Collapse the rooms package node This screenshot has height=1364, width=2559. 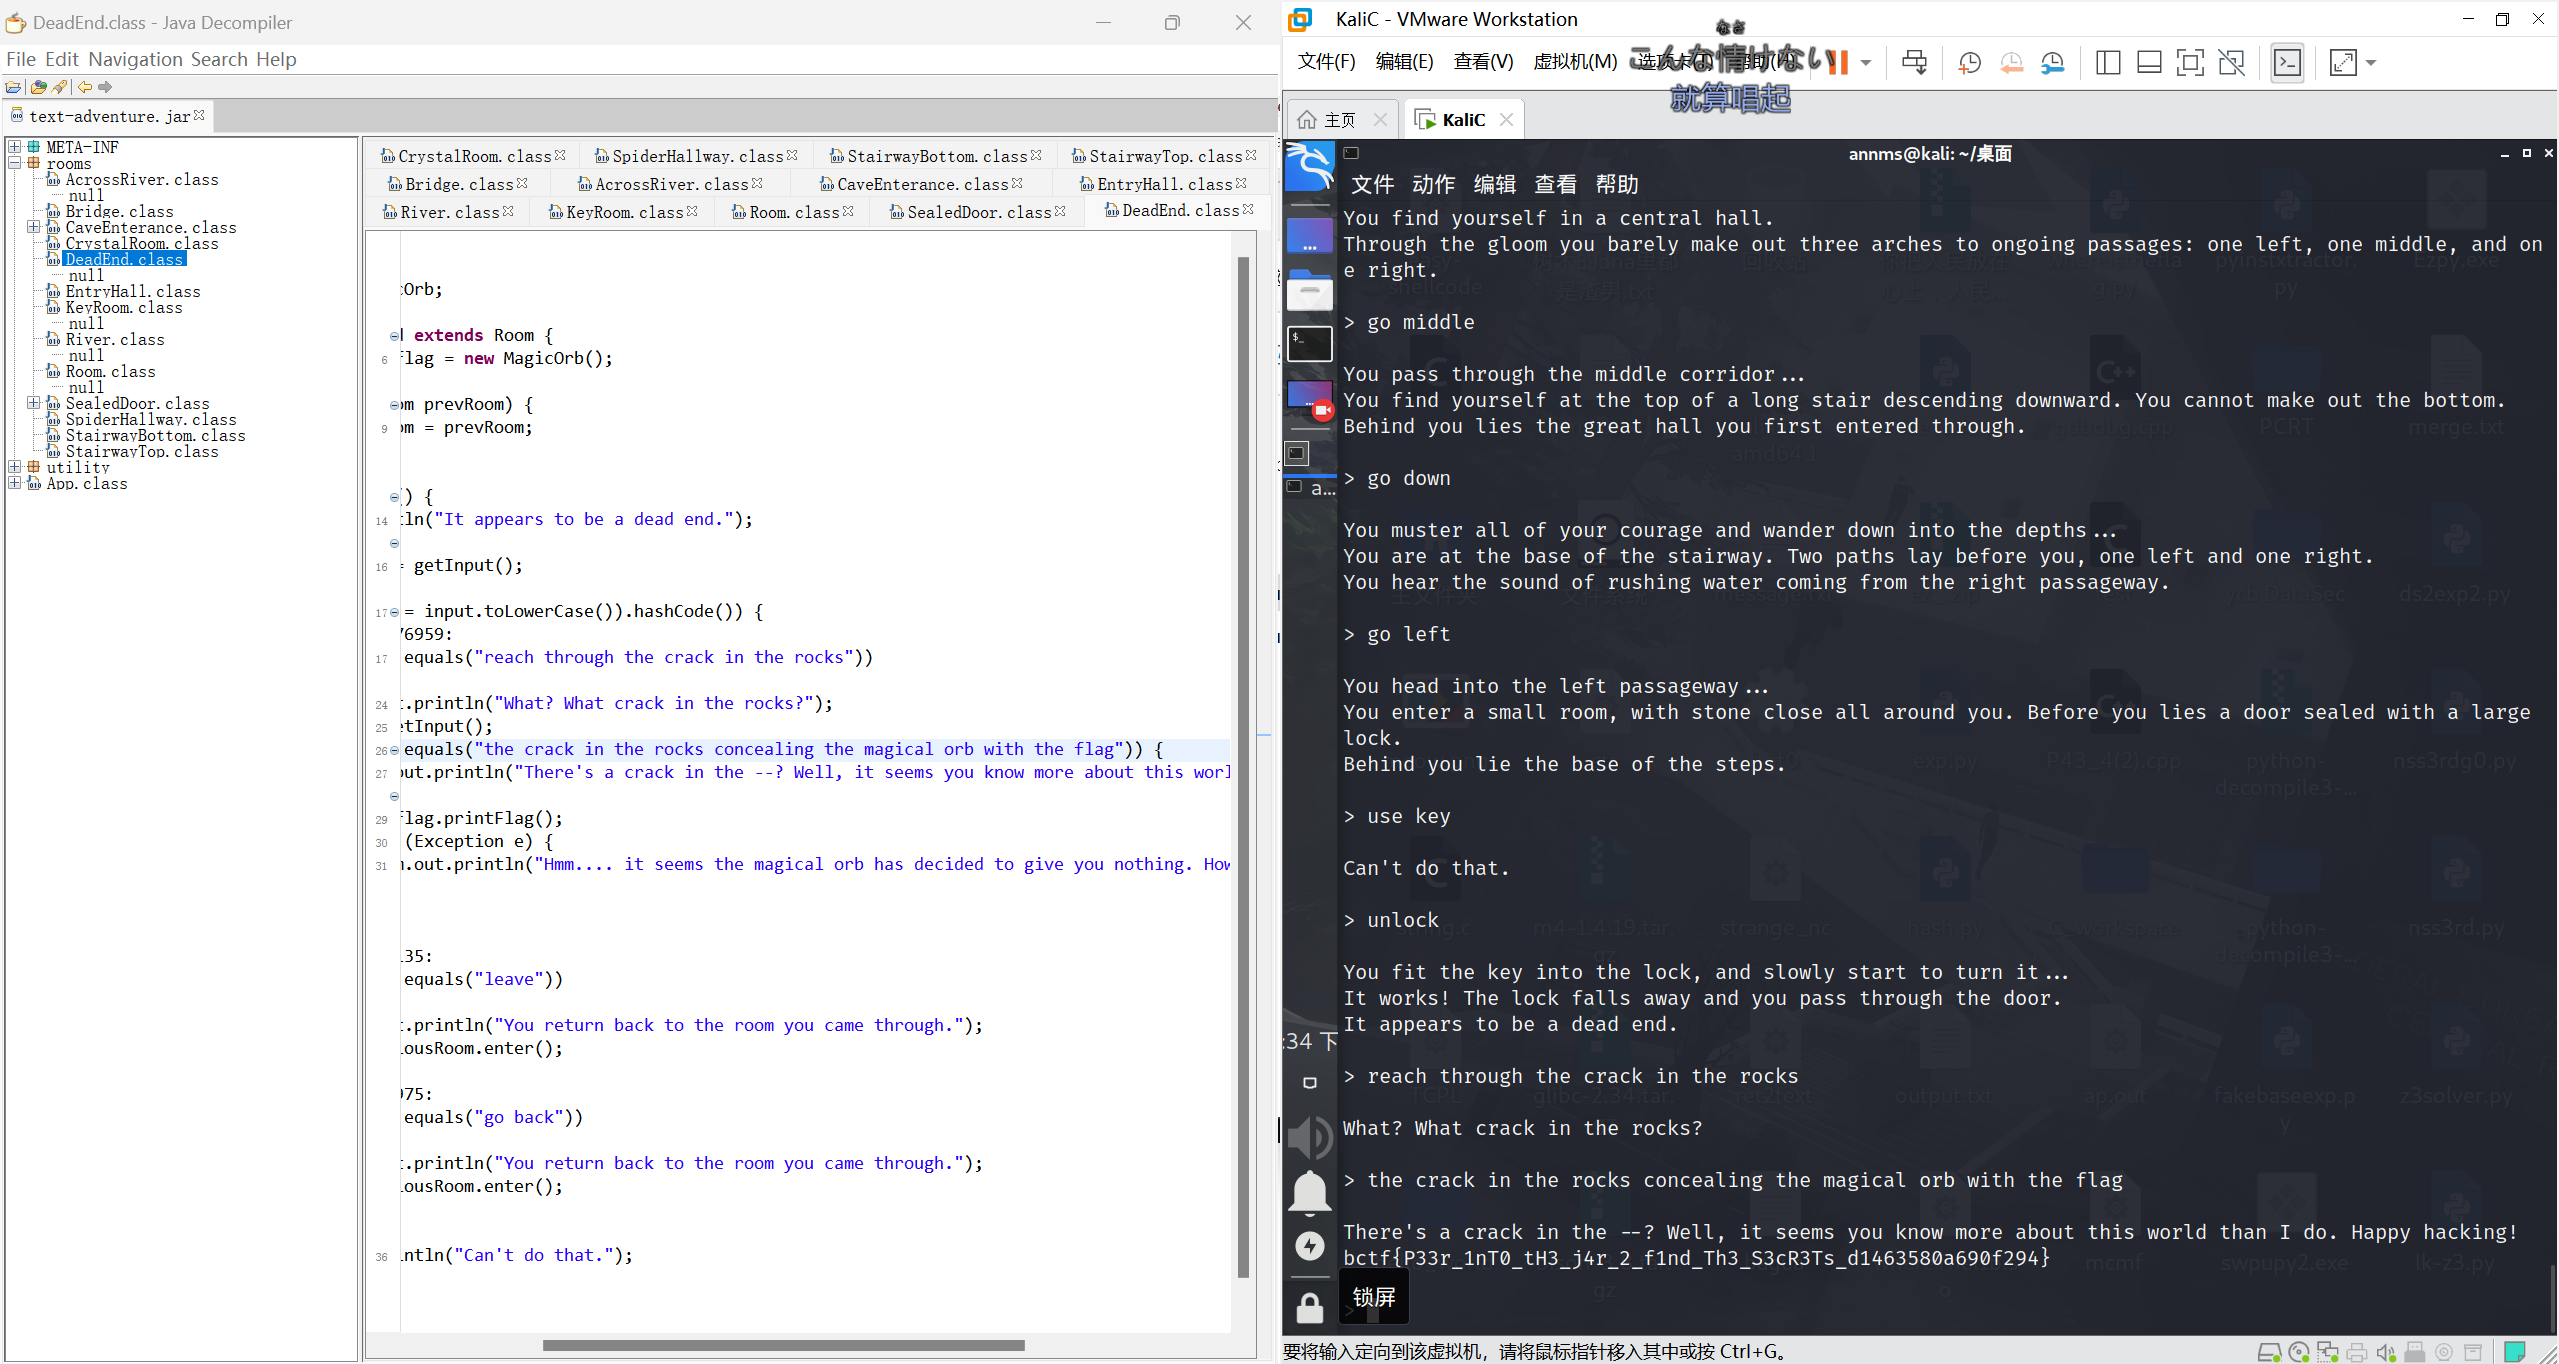(15, 163)
